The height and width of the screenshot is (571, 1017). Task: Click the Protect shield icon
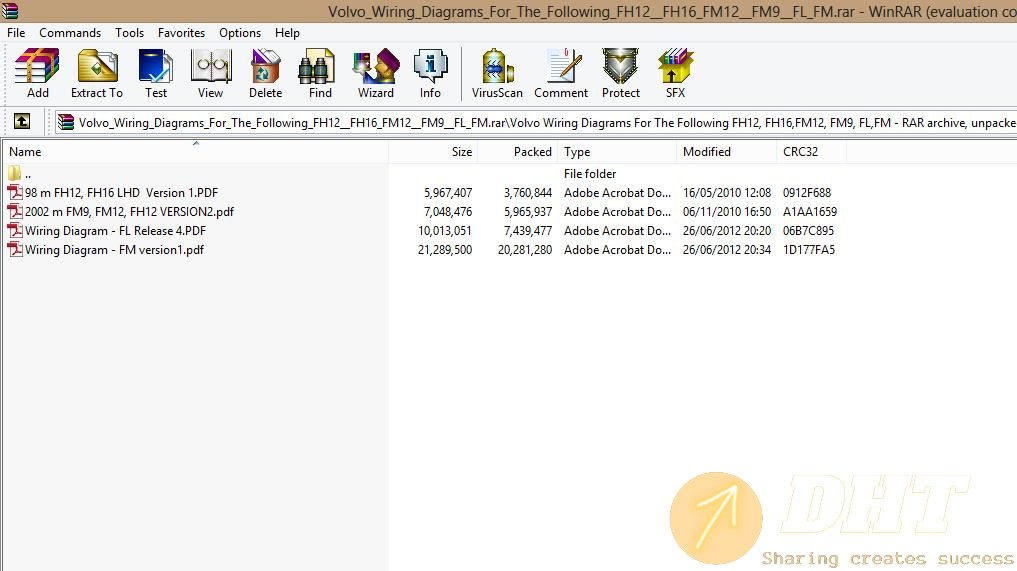[x=621, y=73]
